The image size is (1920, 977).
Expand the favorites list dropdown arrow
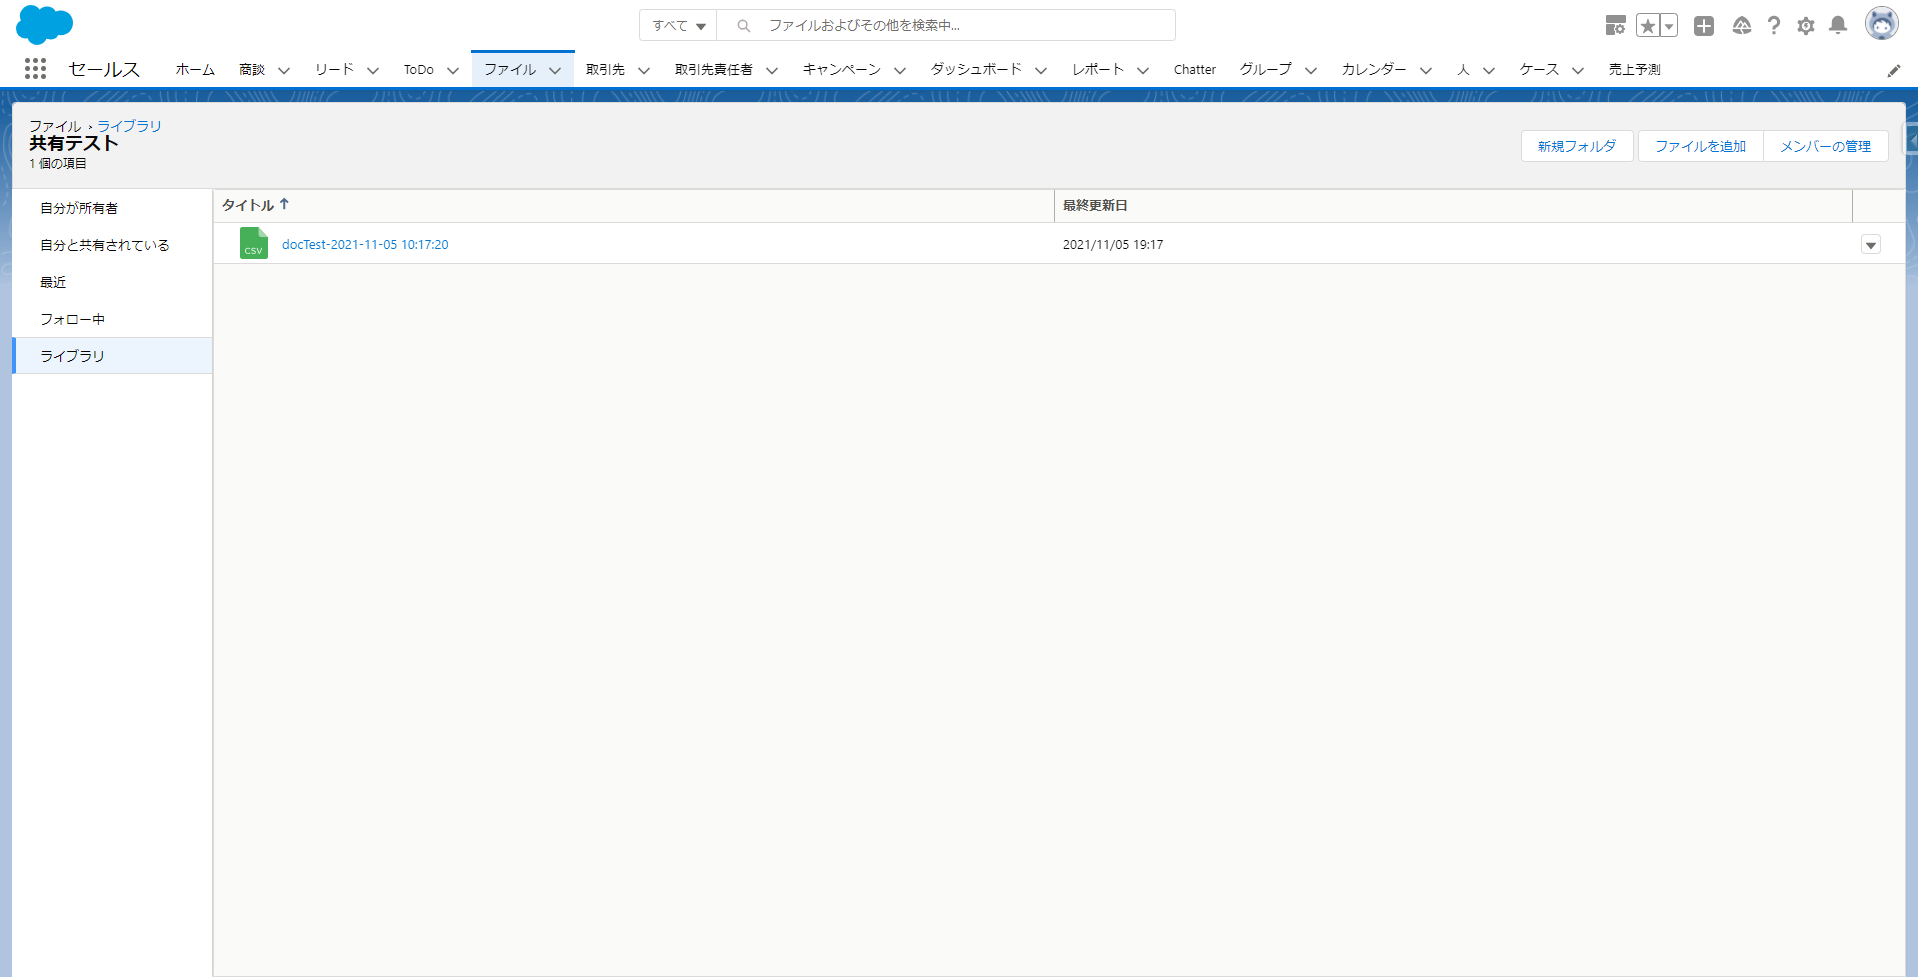[1666, 25]
